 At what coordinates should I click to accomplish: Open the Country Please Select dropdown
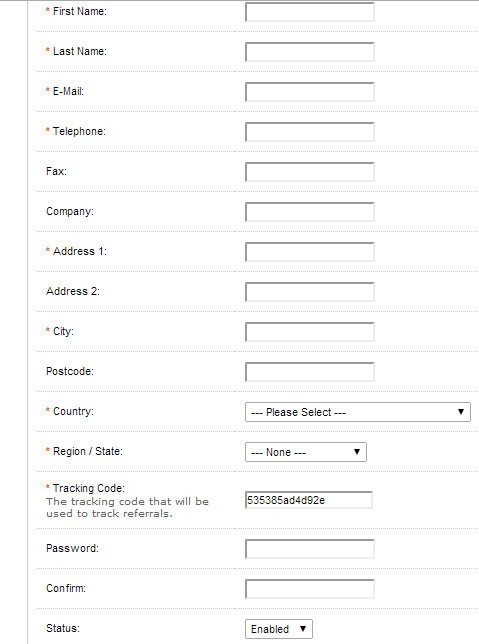[358, 412]
